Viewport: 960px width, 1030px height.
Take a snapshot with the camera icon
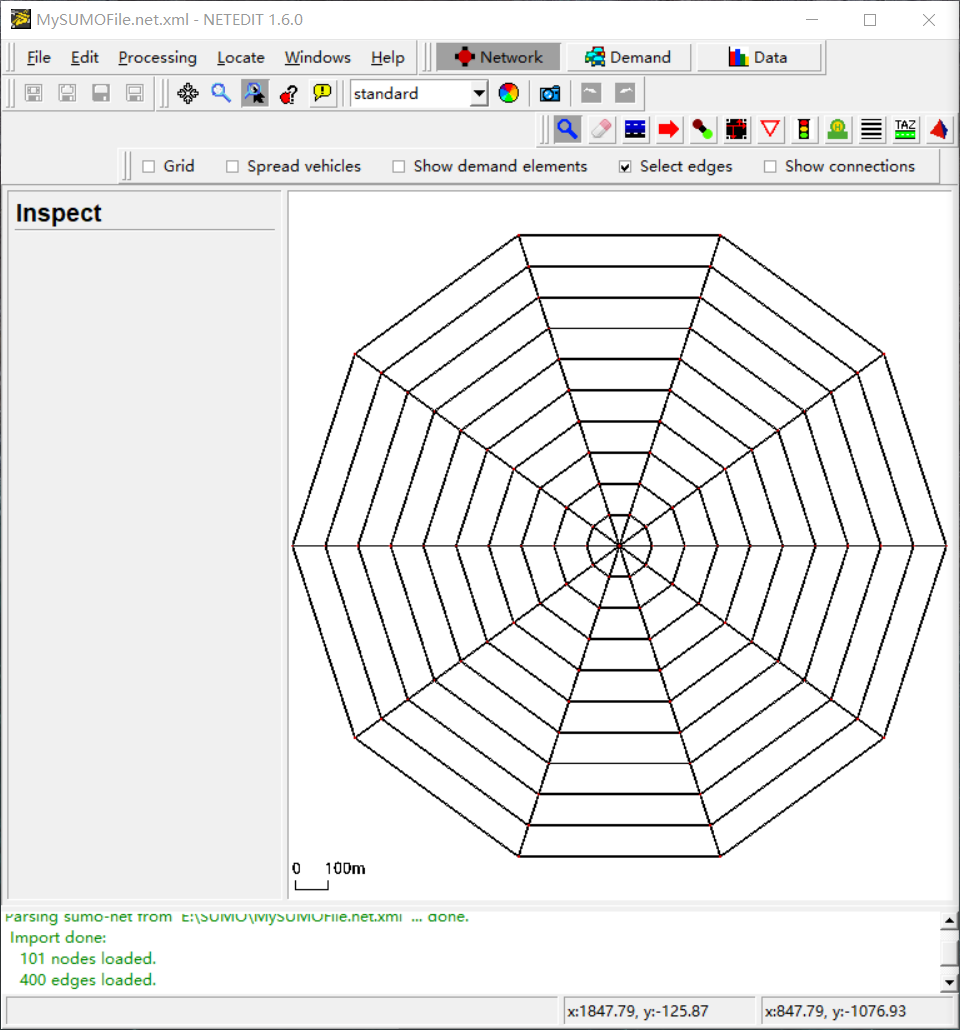click(549, 93)
